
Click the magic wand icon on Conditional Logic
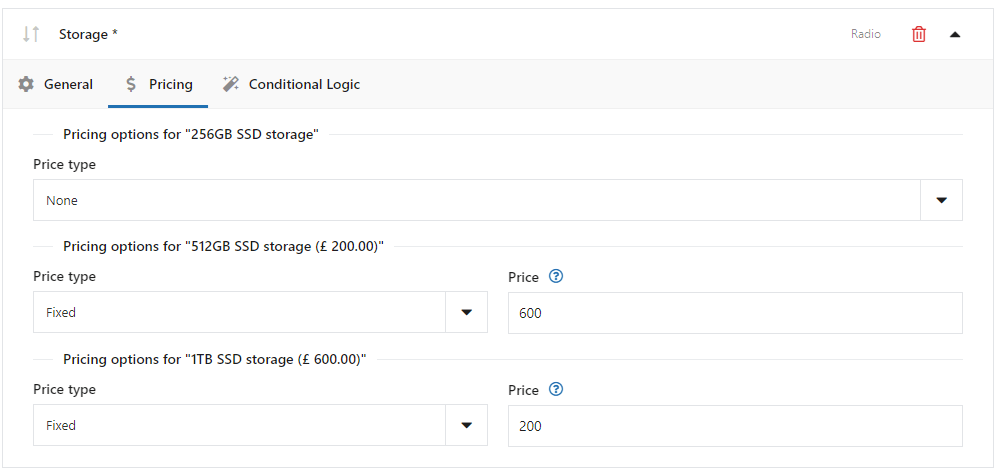pos(231,84)
